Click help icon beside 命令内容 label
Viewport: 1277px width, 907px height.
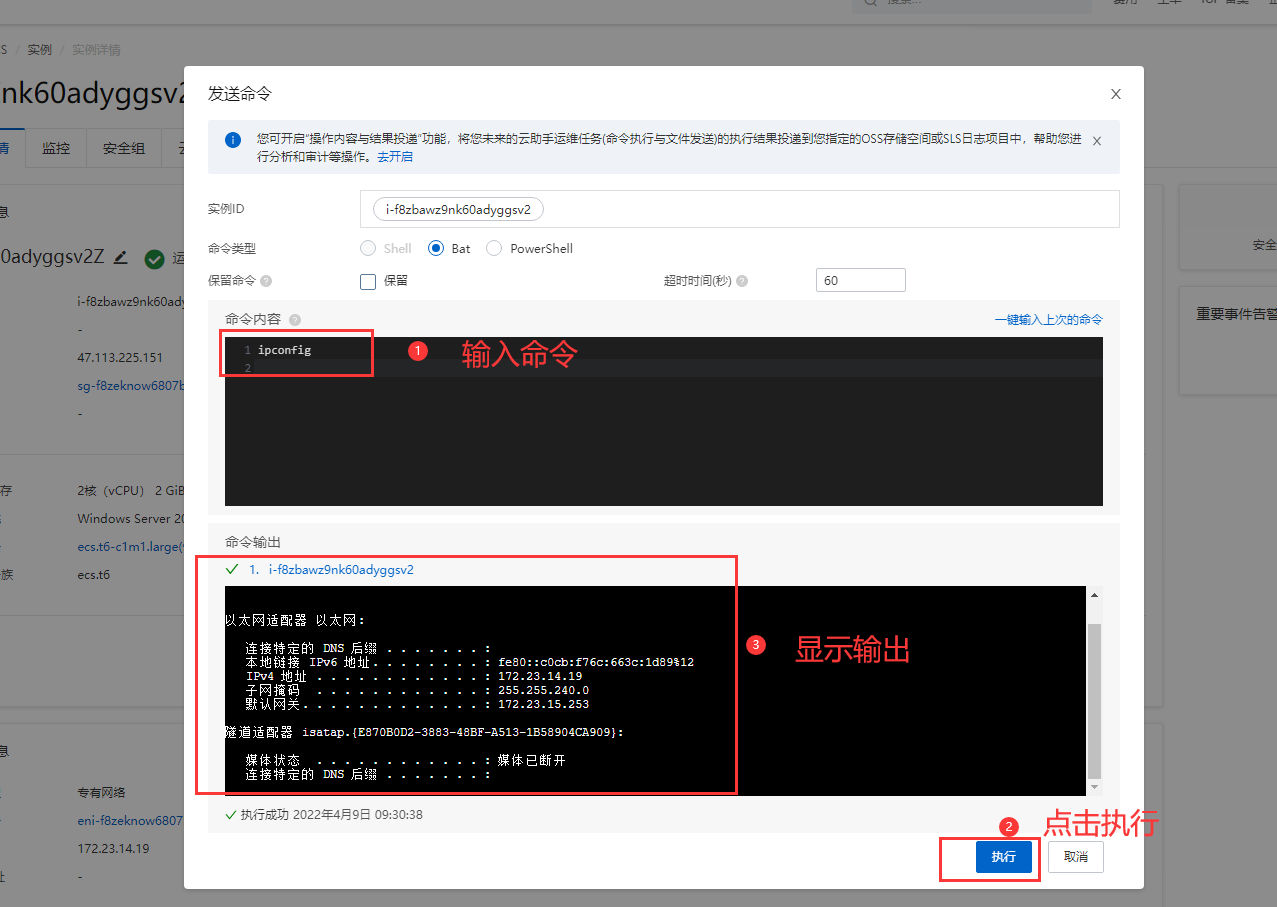pyautogui.click(x=295, y=320)
